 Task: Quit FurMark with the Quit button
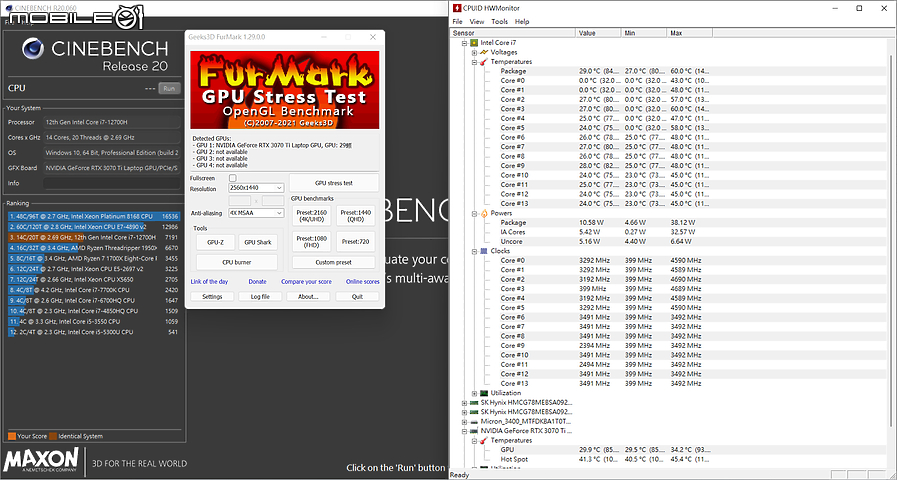[x=357, y=296]
